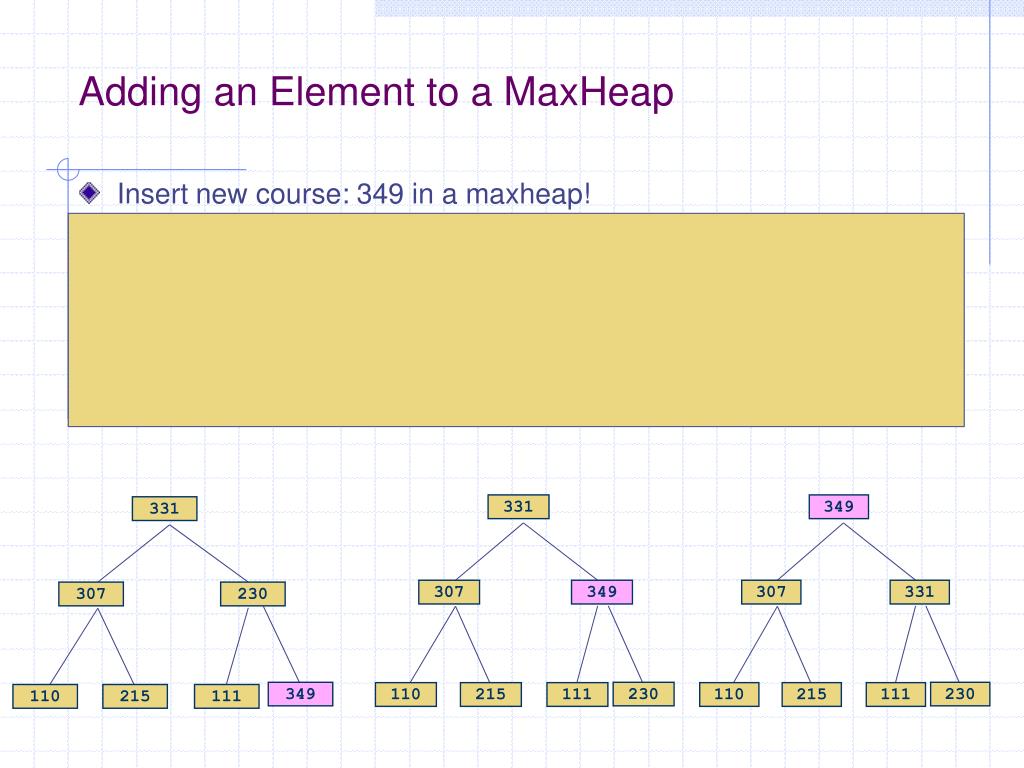
Task: Click the large blank yellow rectangle
Action: [516, 320]
